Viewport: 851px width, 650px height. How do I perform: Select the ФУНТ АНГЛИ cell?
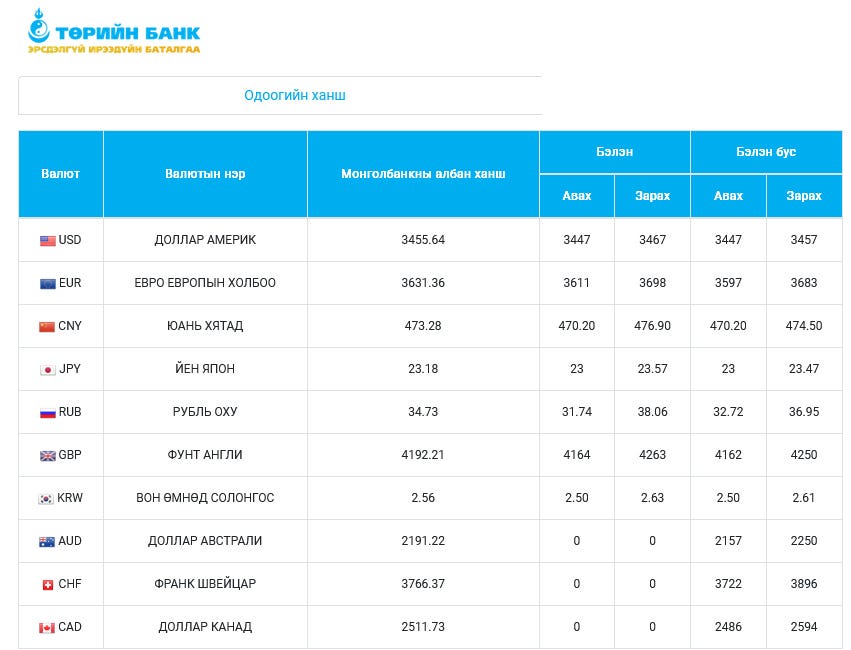[205, 455]
